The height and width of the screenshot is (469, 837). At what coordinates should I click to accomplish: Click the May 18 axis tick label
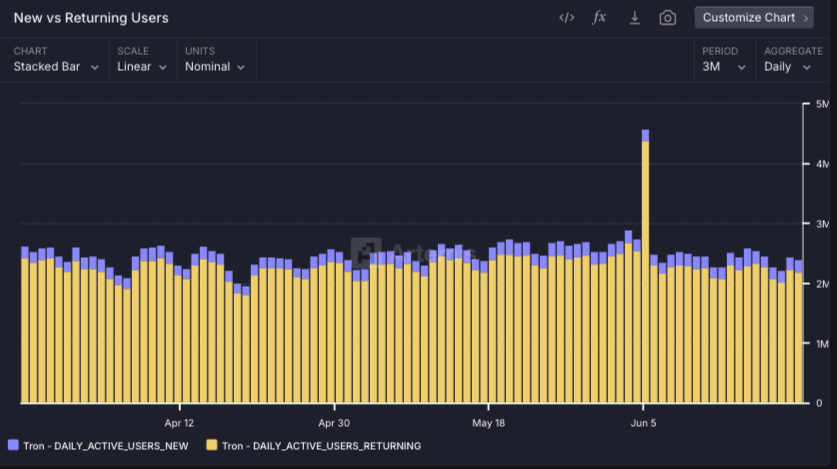(x=488, y=423)
